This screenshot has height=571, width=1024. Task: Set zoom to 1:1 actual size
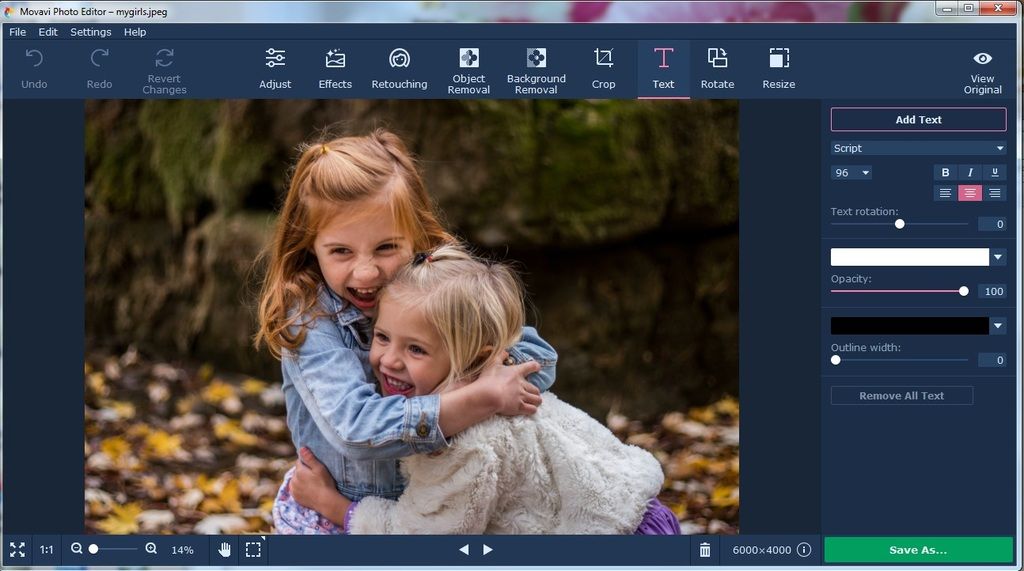[x=46, y=550]
